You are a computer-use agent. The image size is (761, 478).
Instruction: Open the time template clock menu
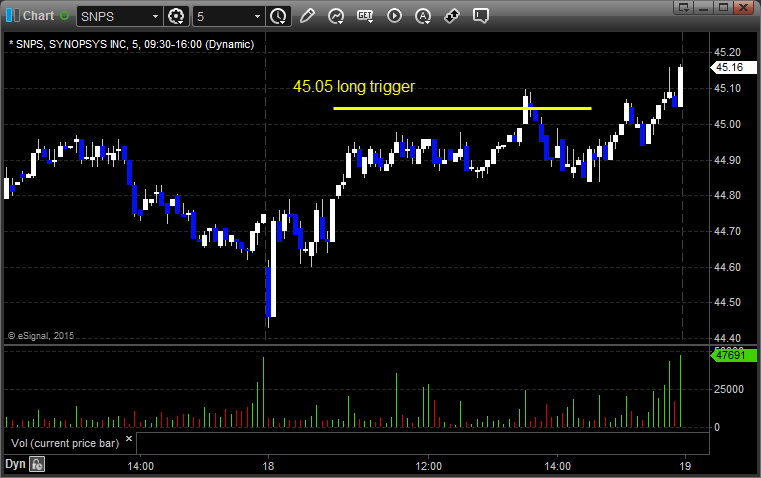[x=278, y=16]
